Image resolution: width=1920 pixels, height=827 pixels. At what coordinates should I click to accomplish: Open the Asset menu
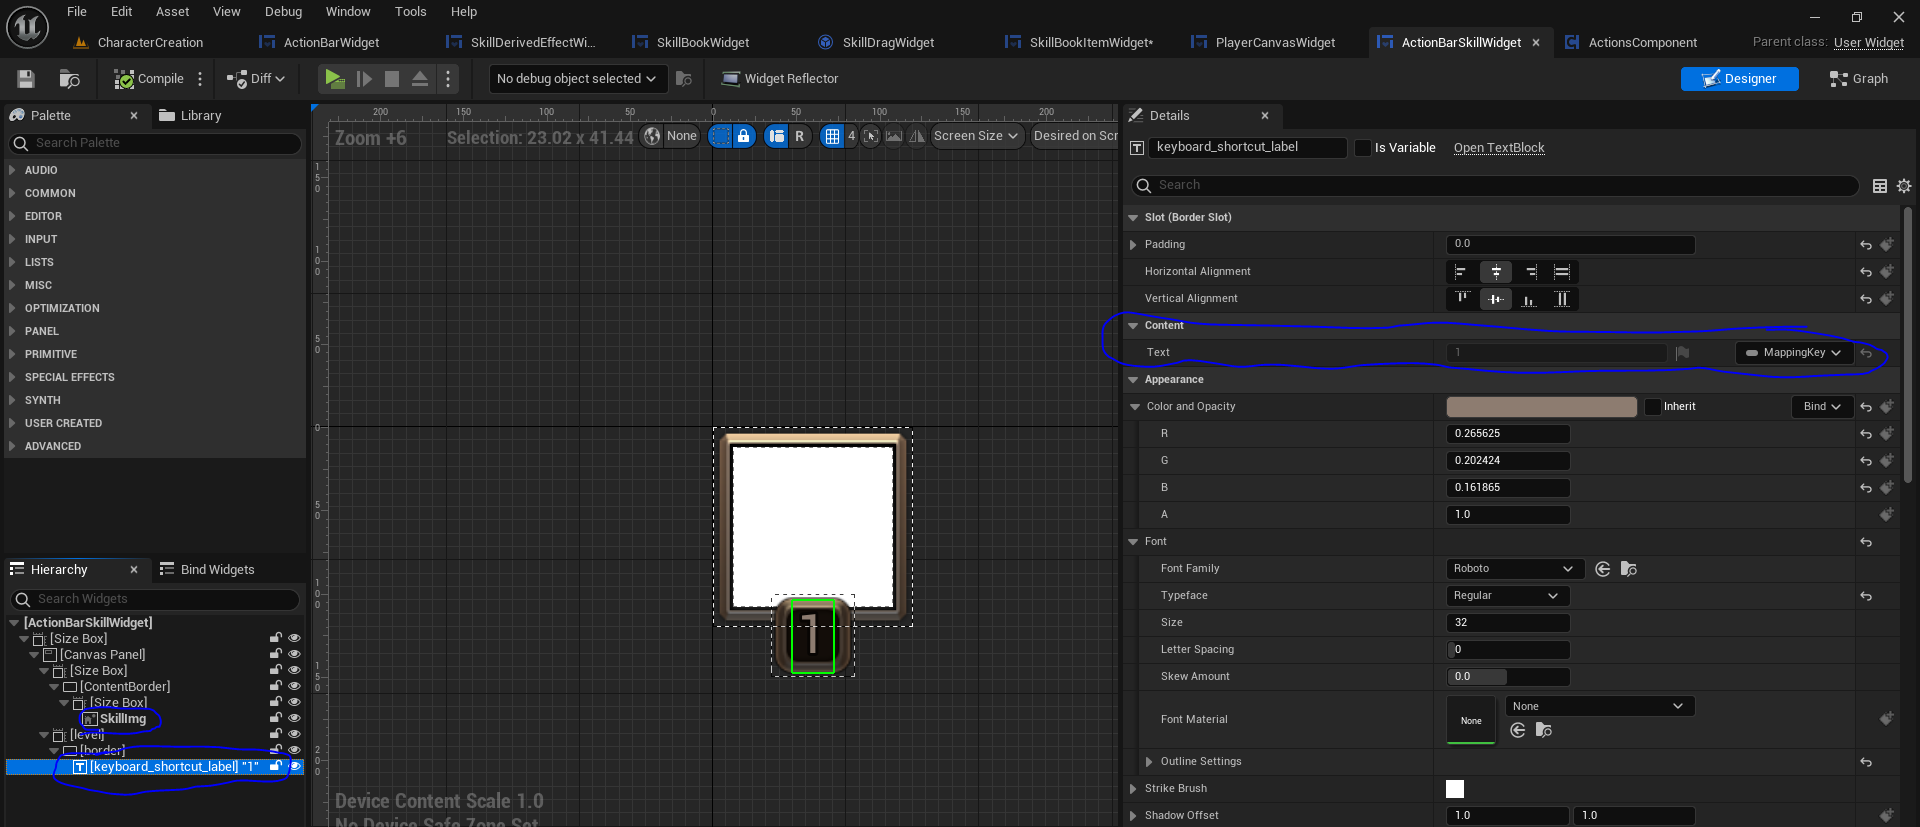point(172,12)
